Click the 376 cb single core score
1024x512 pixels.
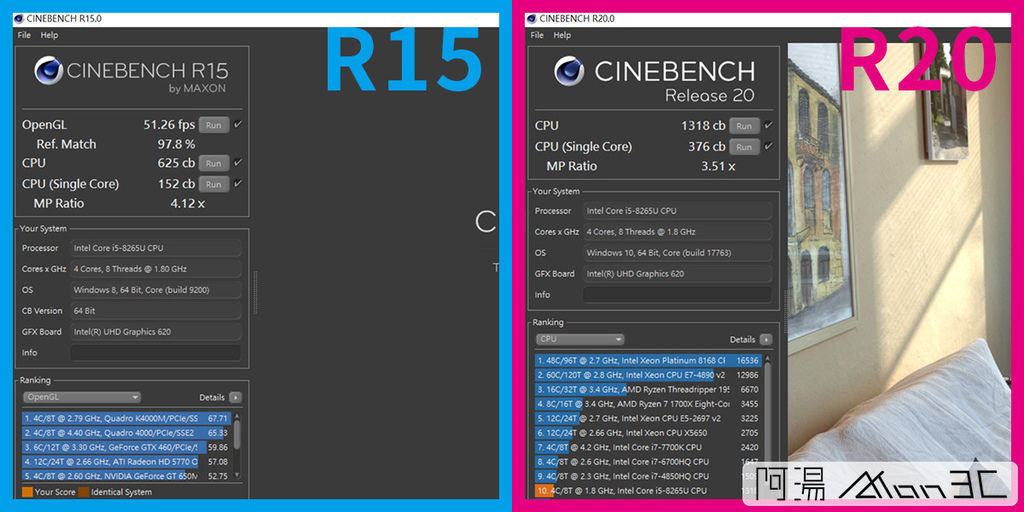coord(707,146)
